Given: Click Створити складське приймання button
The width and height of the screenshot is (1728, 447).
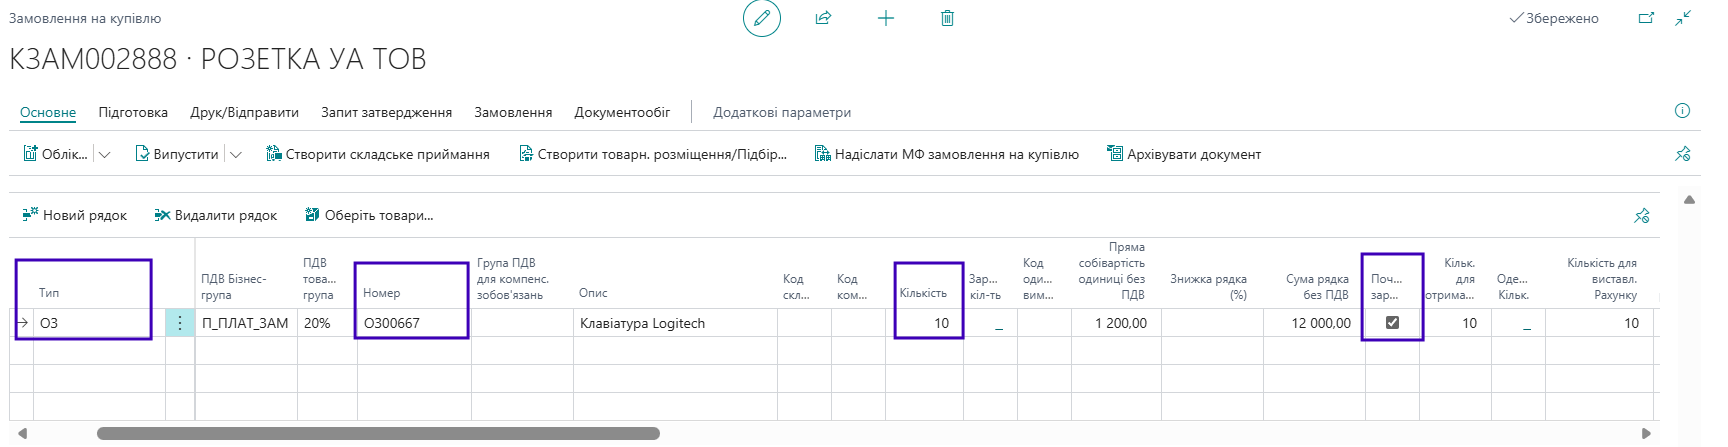Looking at the screenshot, I should (x=378, y=154).
